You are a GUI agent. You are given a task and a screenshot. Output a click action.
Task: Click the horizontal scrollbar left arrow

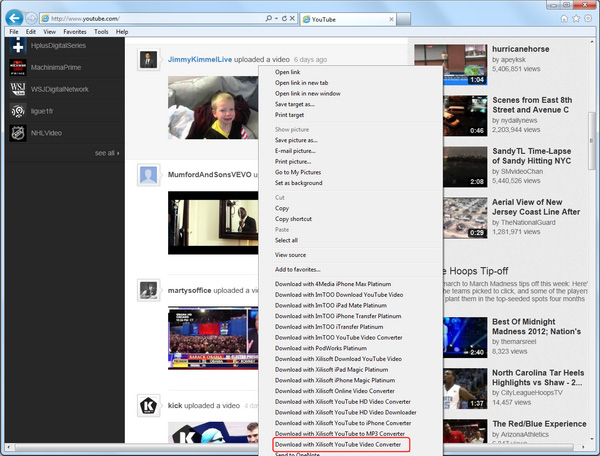[8, 447]
